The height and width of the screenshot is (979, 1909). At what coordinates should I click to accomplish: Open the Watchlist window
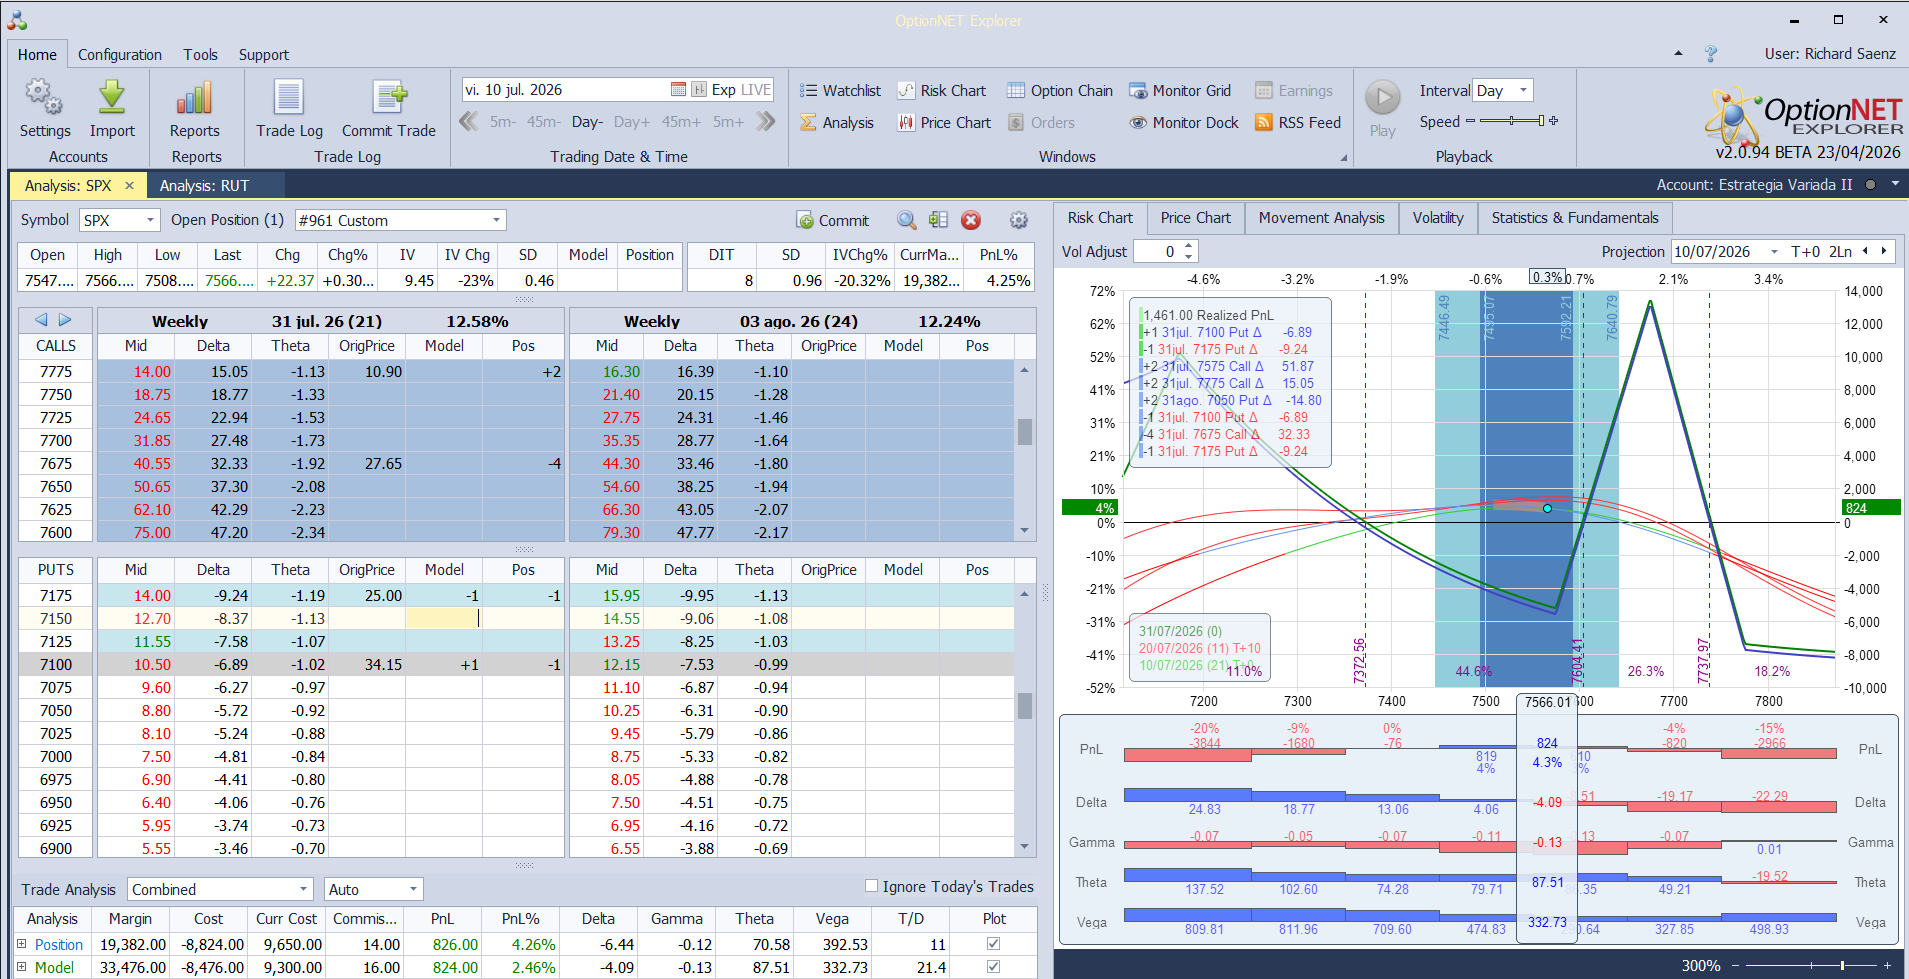840,91
